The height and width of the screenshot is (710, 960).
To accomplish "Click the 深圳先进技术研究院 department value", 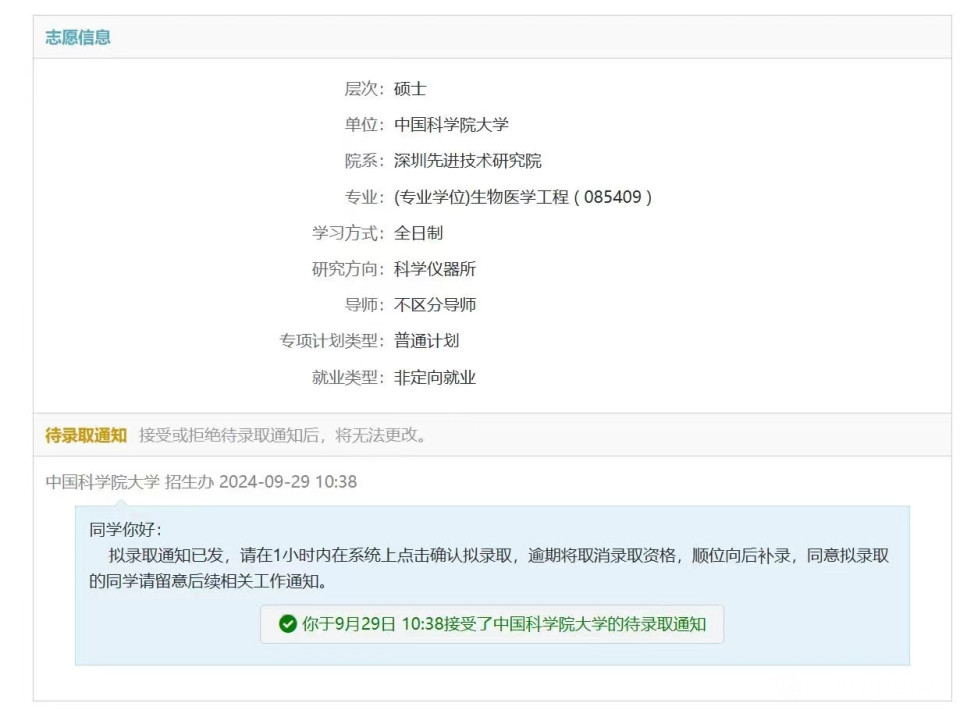I will pos(467,161).
